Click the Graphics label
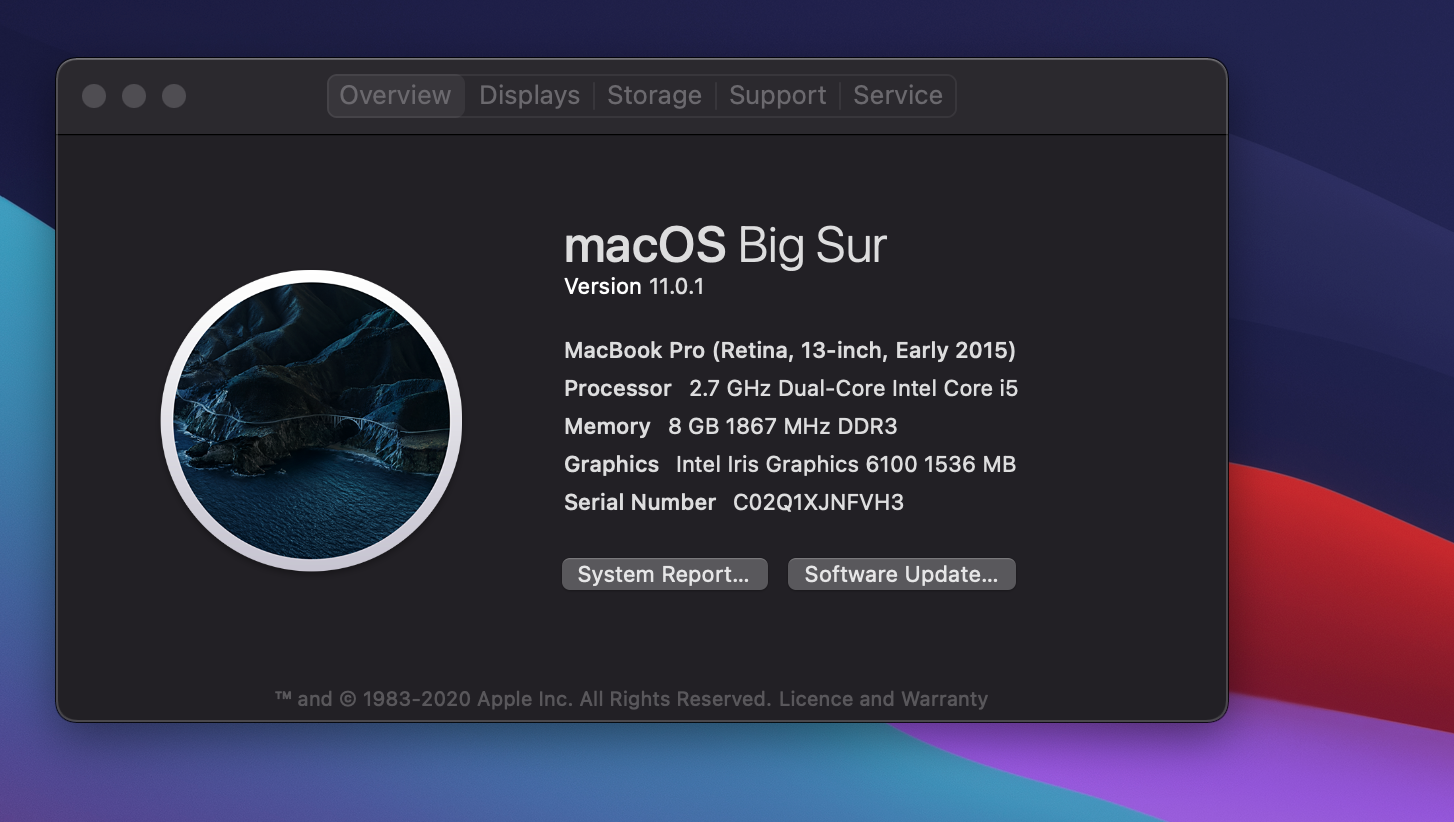This screenshot has width=1454, height=822. pos(611,464)
